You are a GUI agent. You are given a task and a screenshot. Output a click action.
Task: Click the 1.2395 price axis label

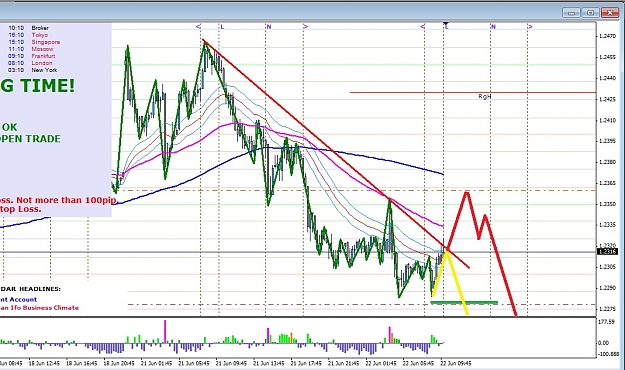click(607, 141)
